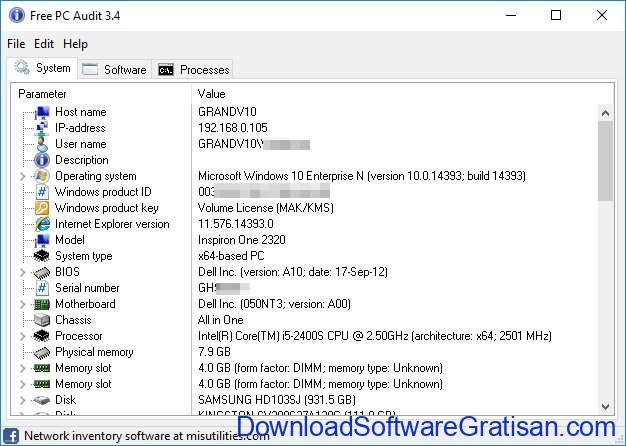Click the Model computer icon

click(42, 240)
